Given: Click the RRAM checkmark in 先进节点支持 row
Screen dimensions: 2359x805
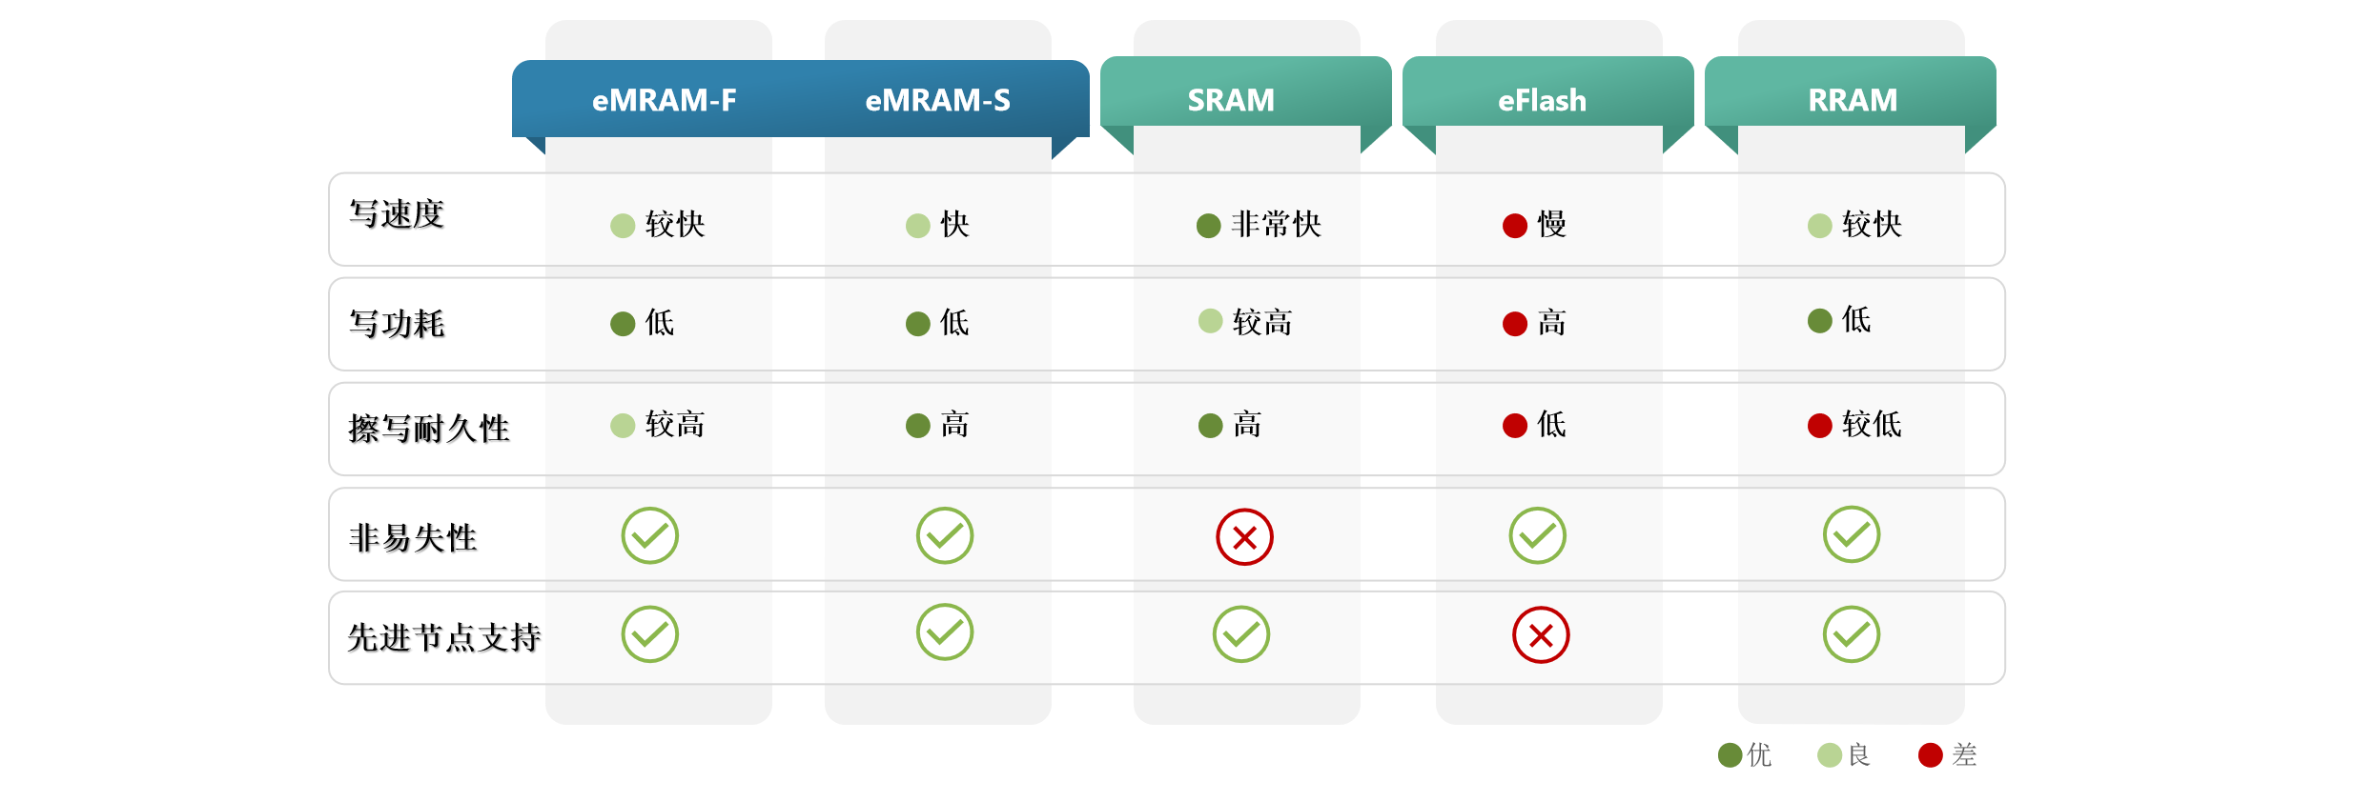Looking at the screenshot, I should click(x=1851, y=634).
